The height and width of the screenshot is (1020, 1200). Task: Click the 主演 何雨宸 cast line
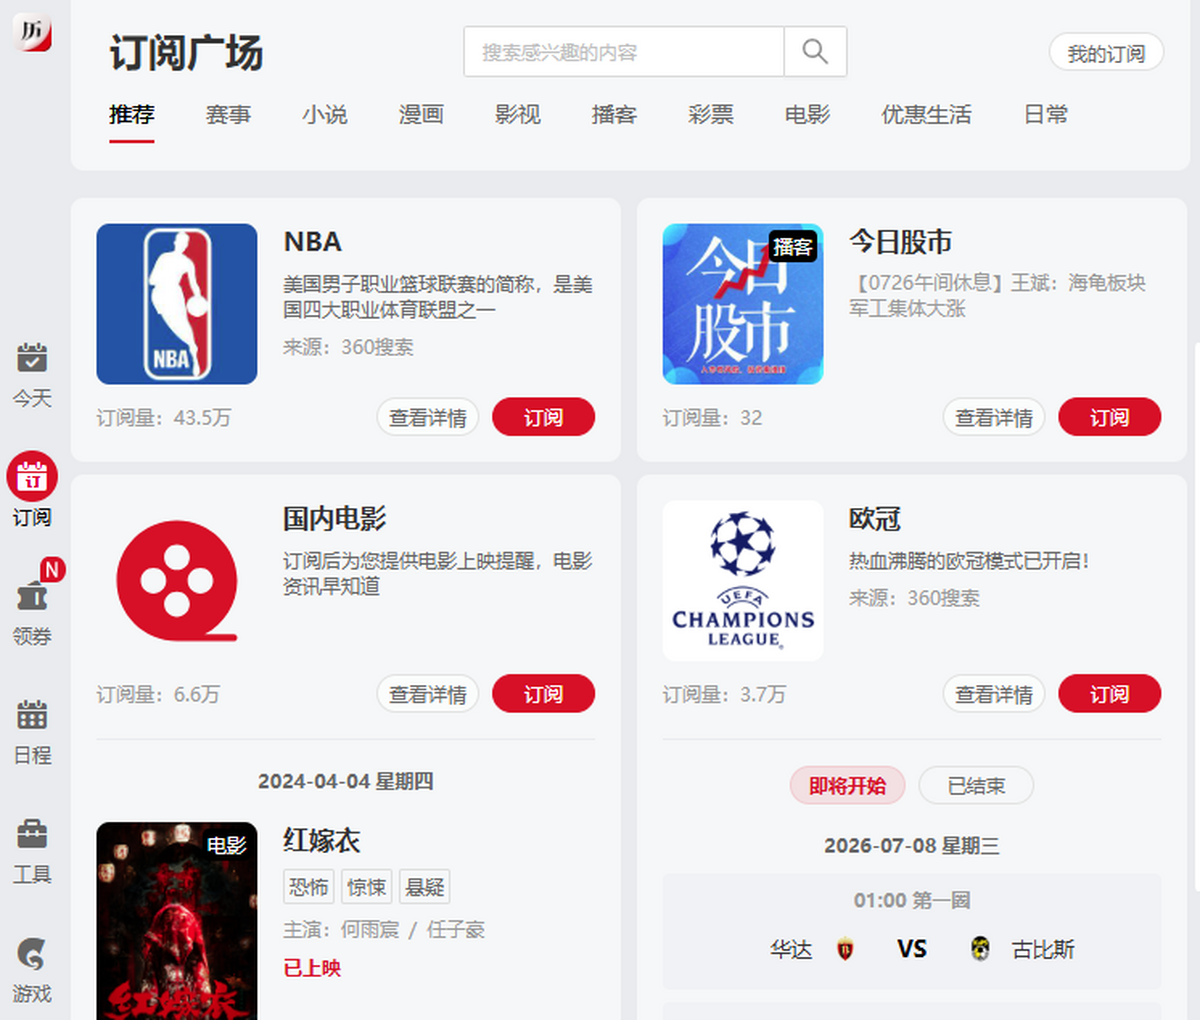coord(384,930)
